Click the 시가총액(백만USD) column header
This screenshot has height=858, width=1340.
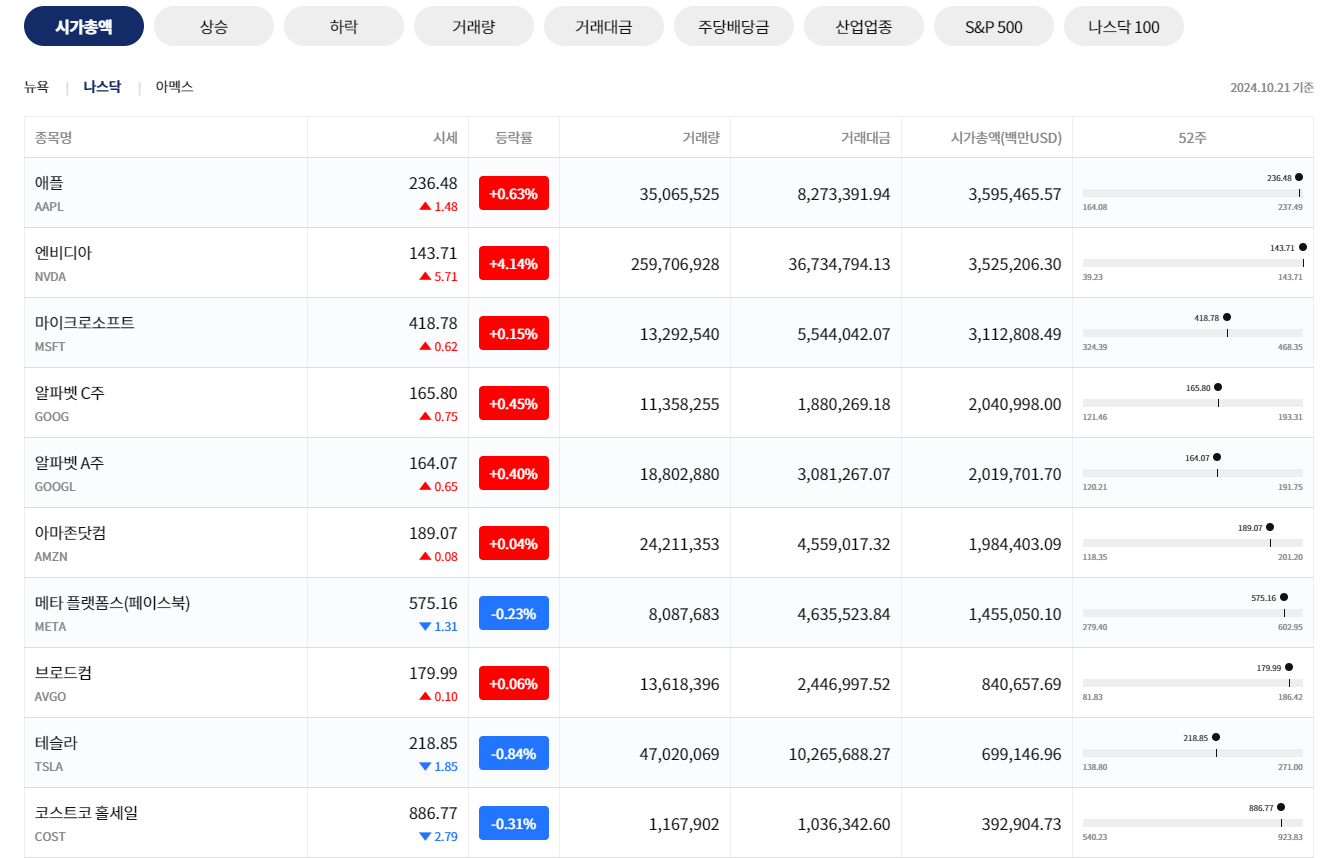(x=1006, y=138)
